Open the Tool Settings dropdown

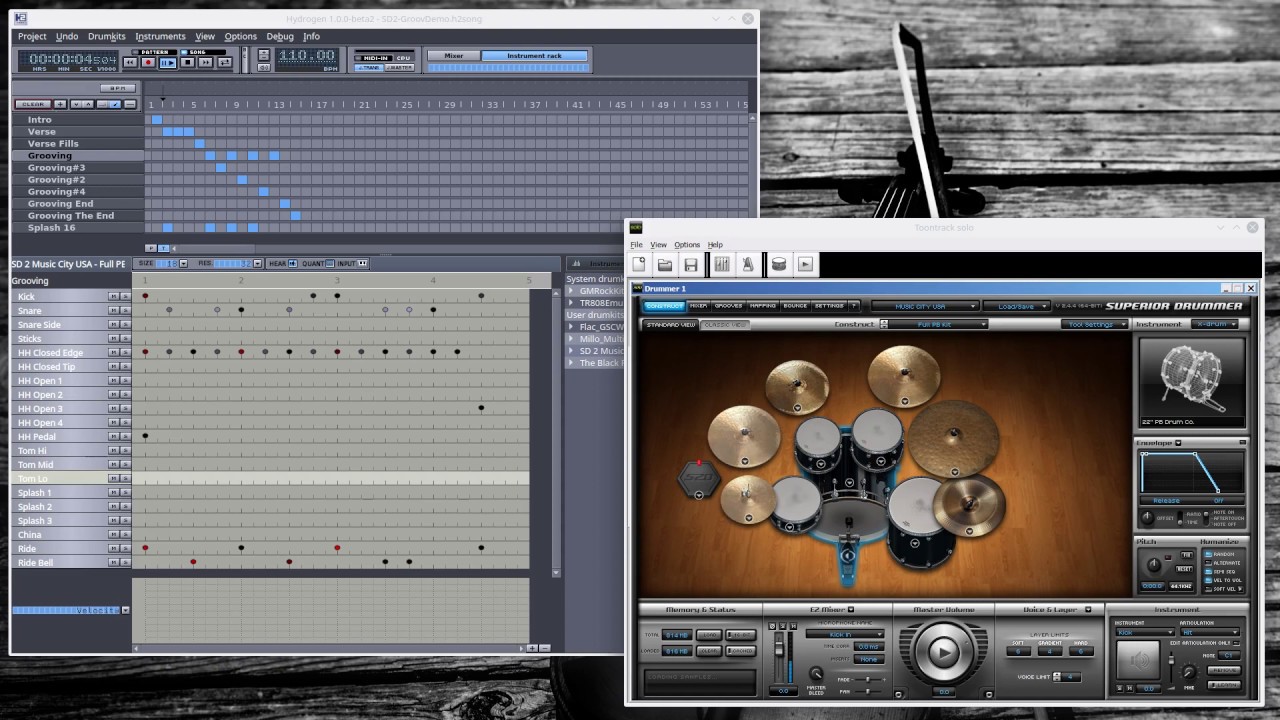(1095, 324)
